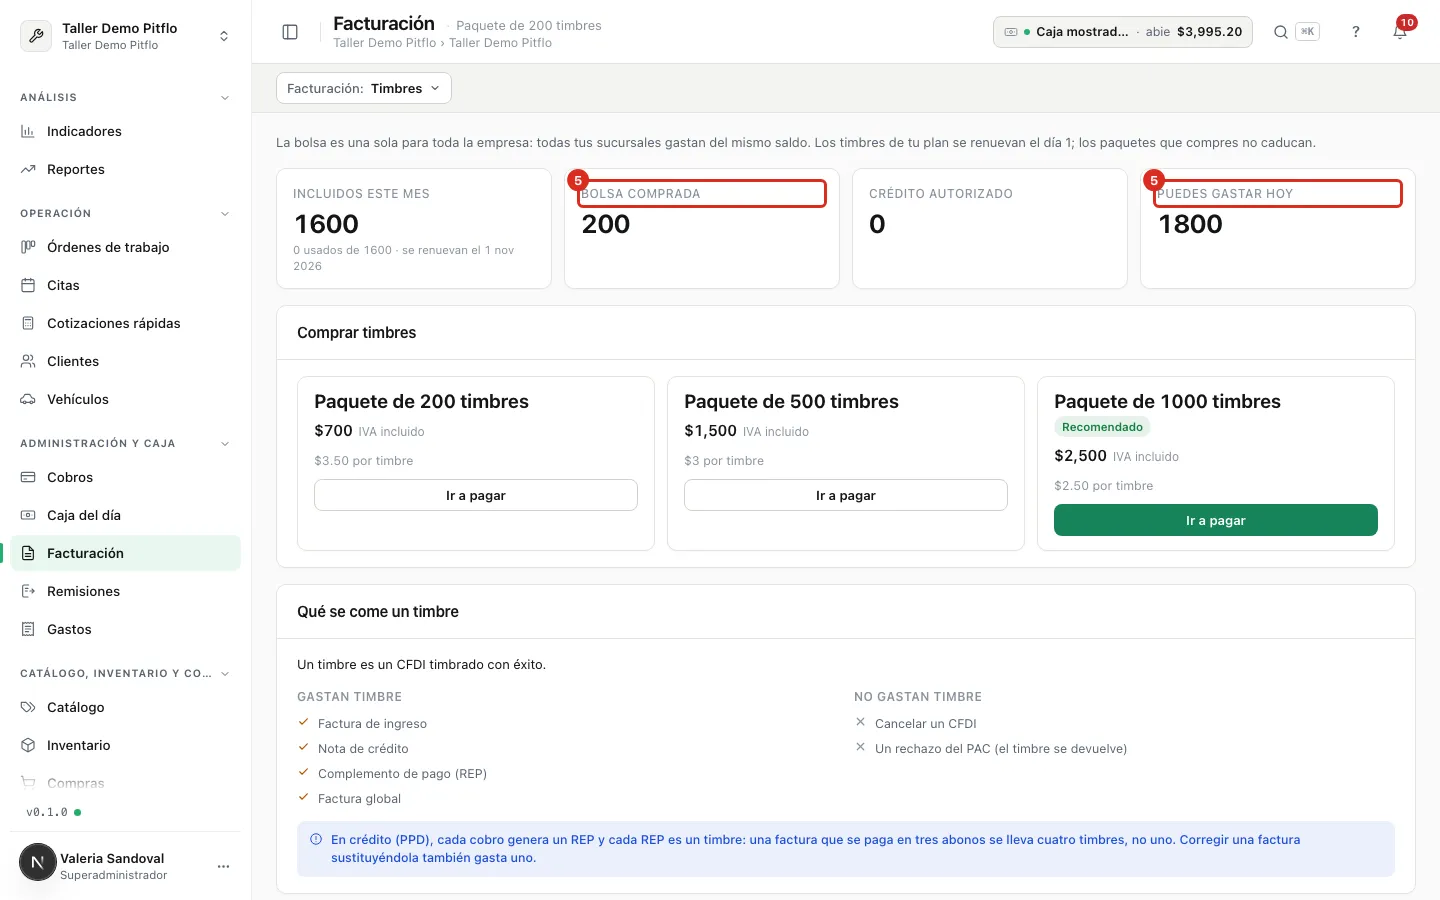Click the Vehículos car icon
The width and height of the screenshot is (1440, 900).
(28, 399)
